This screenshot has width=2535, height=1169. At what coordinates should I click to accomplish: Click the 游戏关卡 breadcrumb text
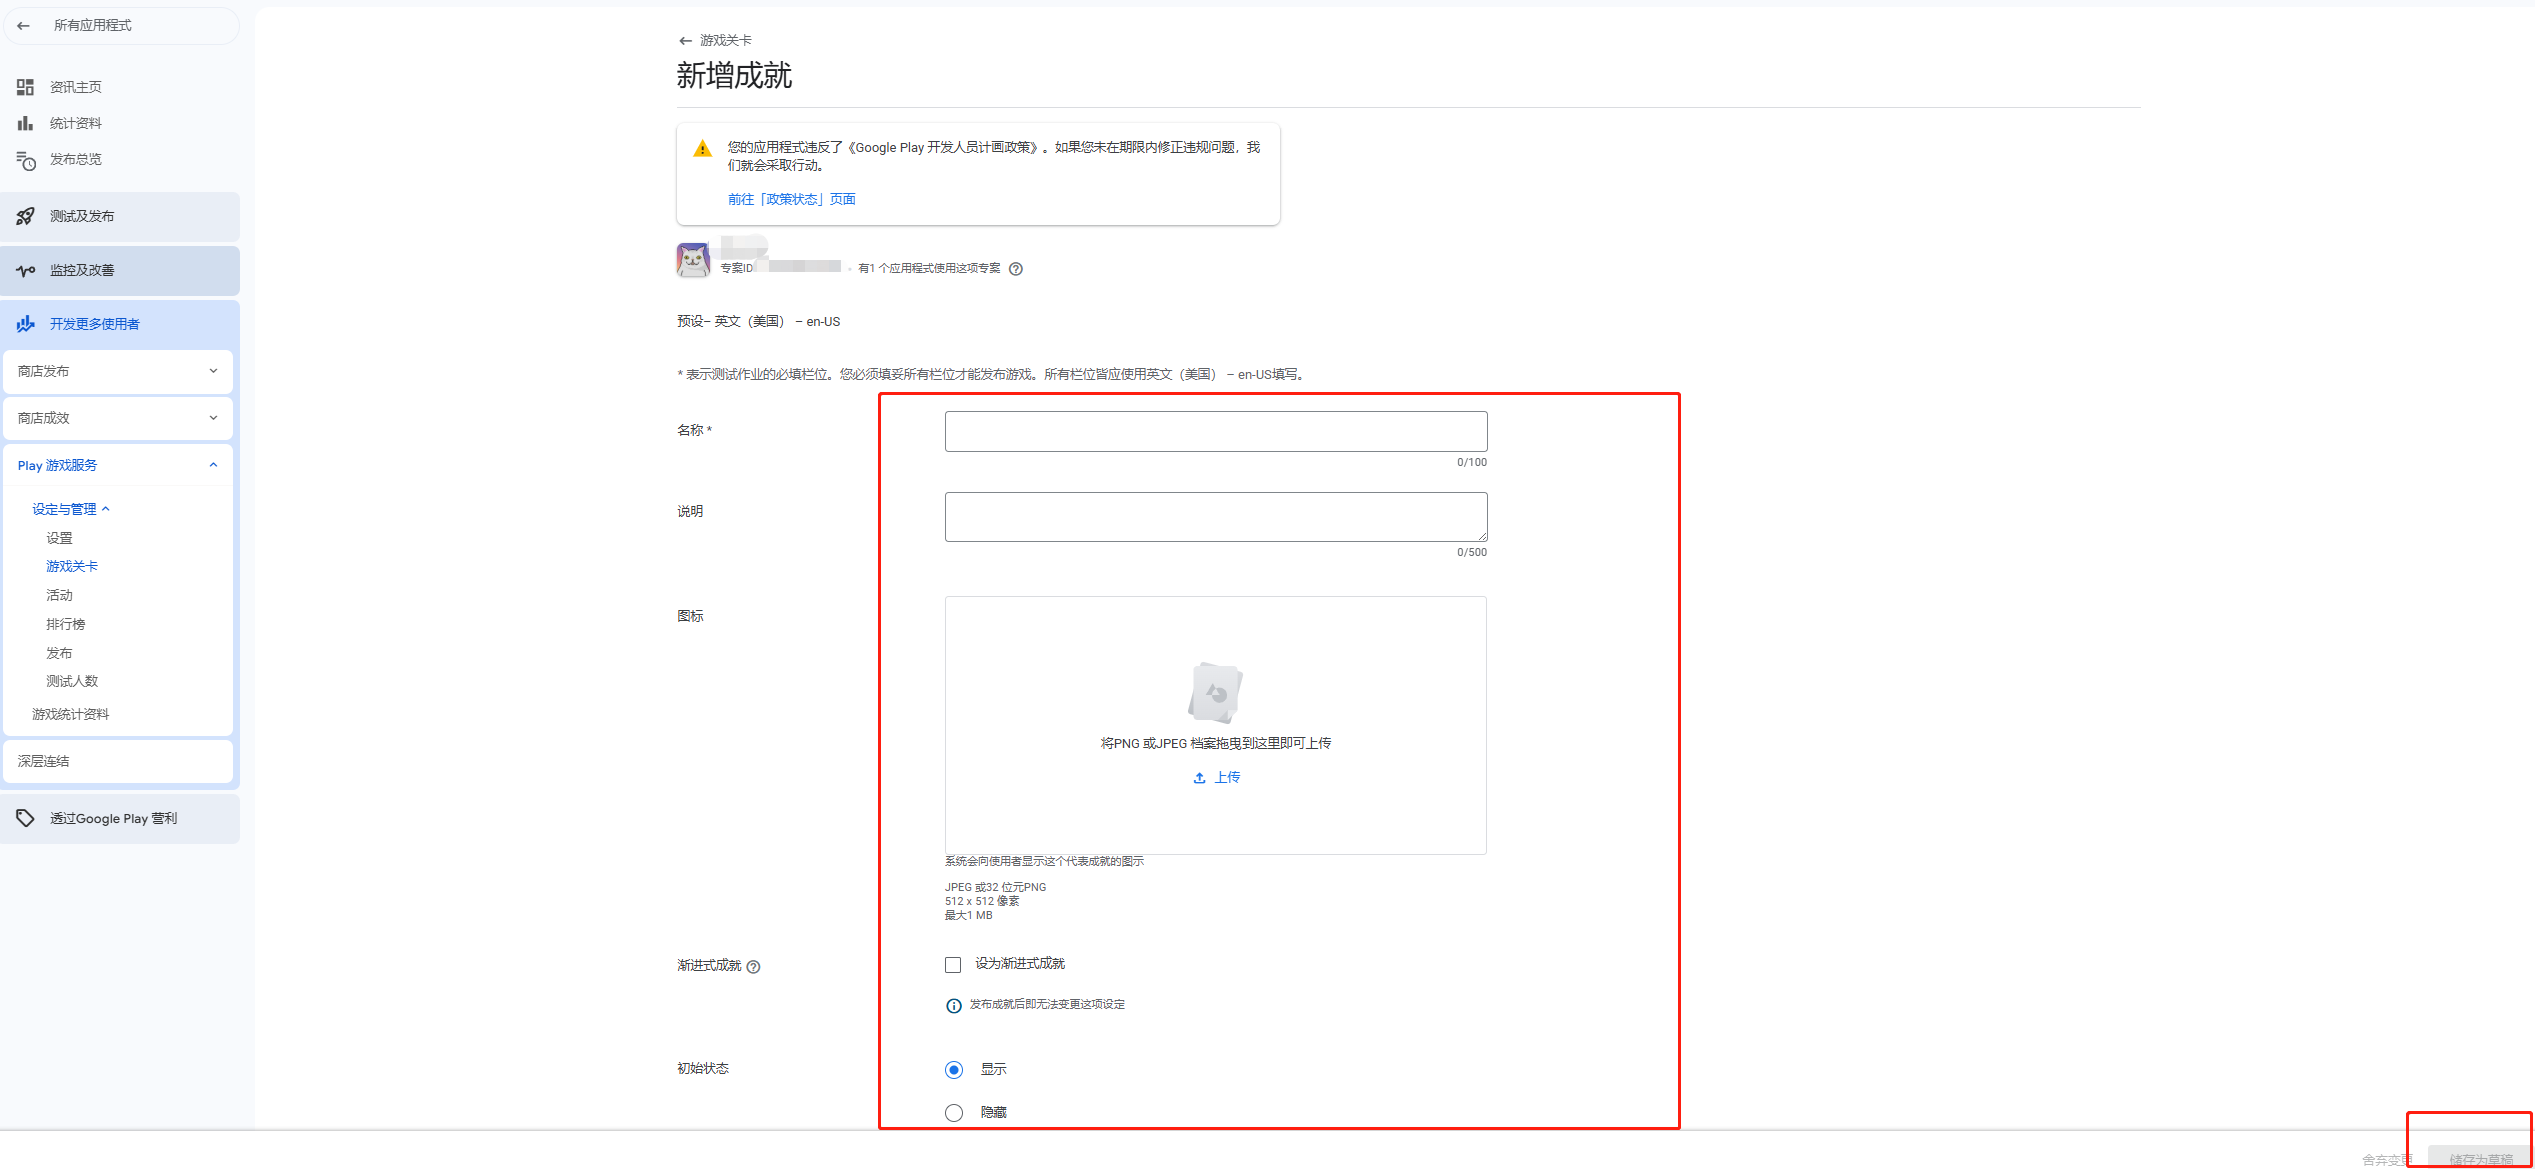(726, 40)
